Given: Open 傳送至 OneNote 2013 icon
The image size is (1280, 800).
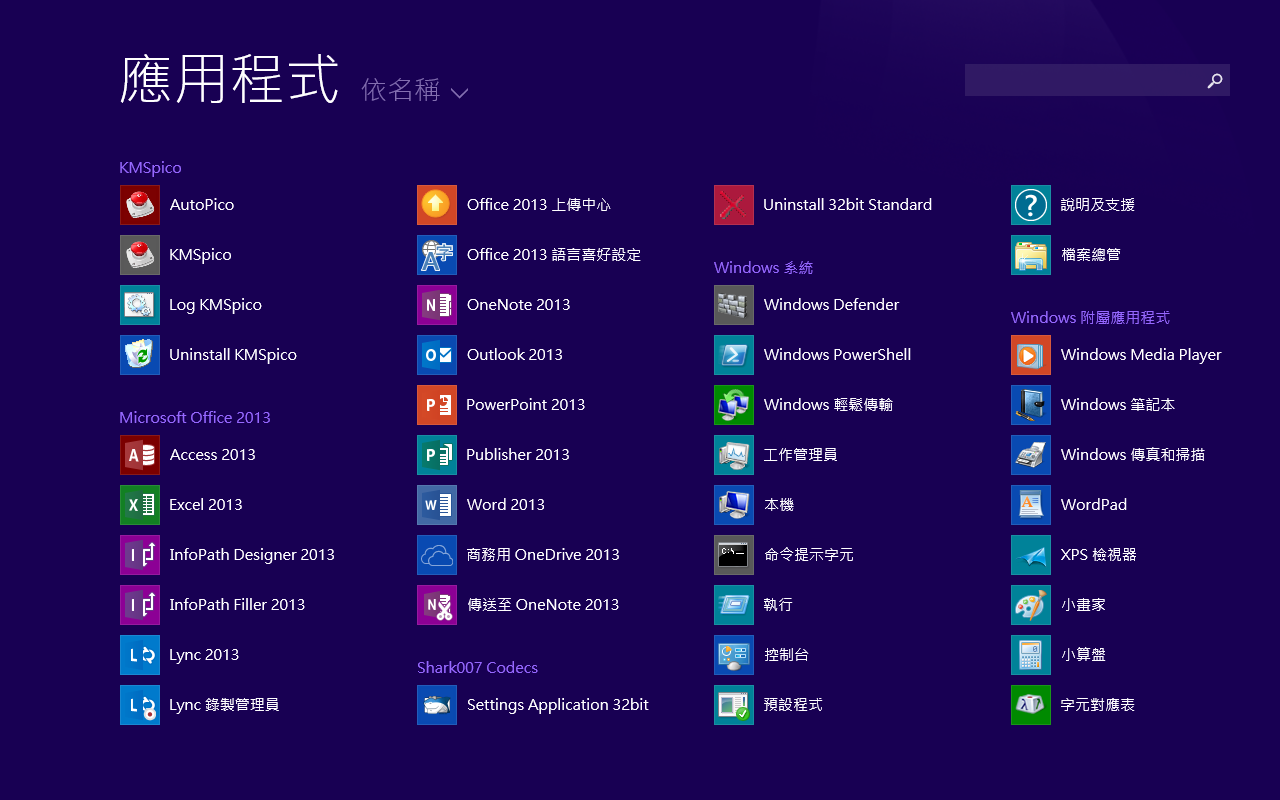Looking at the screenshot, I should click(x=437, y=605).
